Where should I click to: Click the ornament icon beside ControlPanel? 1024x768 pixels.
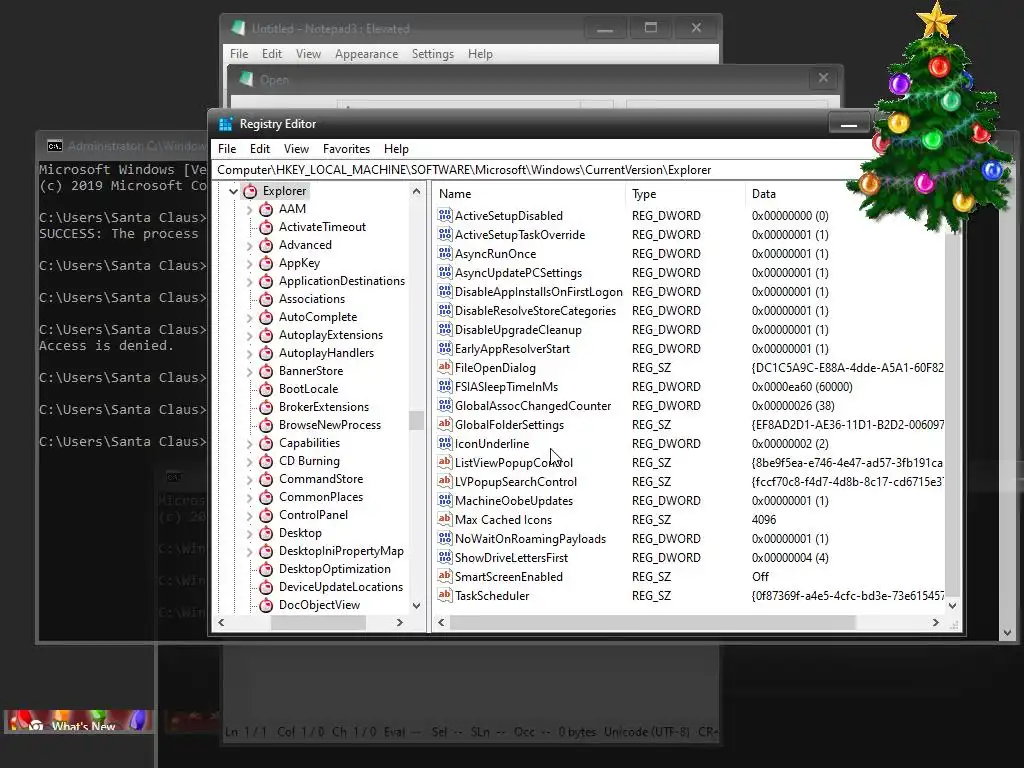[x=266, y=515]
